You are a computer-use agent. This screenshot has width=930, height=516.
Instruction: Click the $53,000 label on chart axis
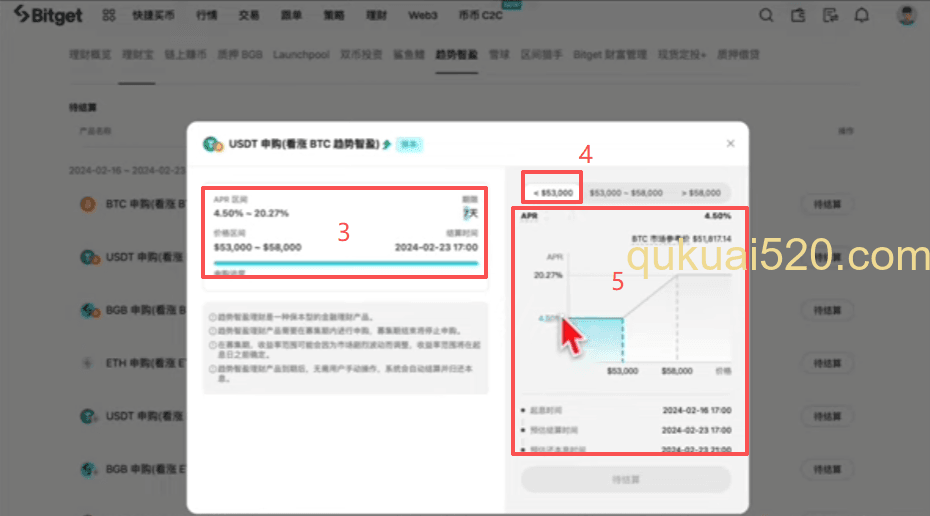[x=622, y=371]
